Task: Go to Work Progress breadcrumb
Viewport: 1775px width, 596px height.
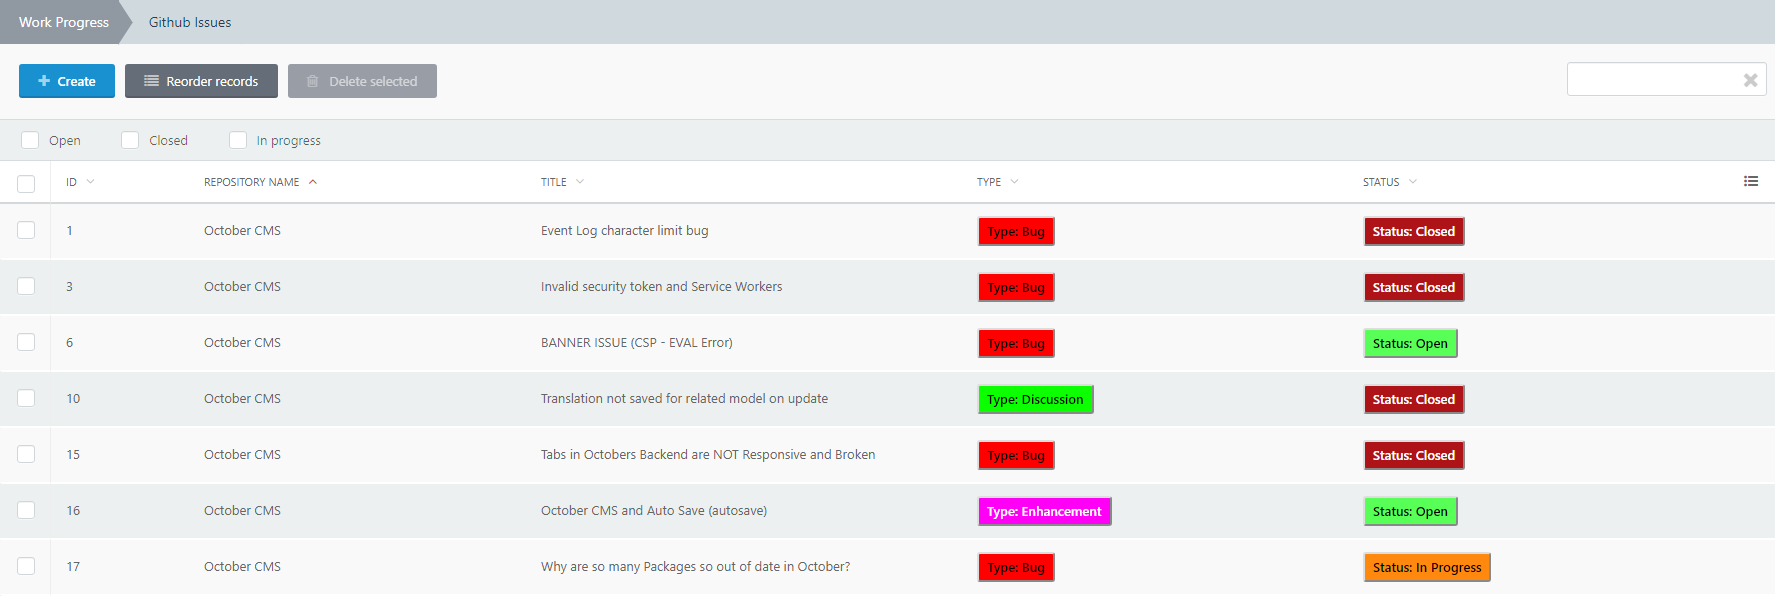Action: click(64, 22)
